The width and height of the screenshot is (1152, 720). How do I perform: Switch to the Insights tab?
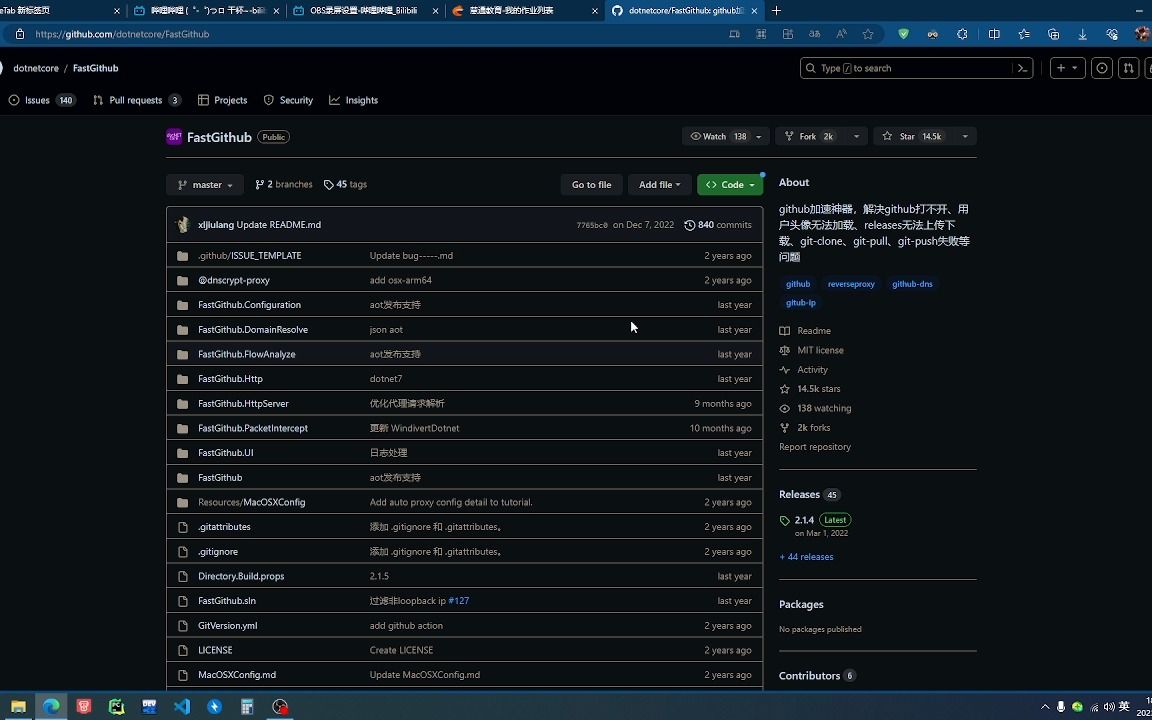point(353,101)
